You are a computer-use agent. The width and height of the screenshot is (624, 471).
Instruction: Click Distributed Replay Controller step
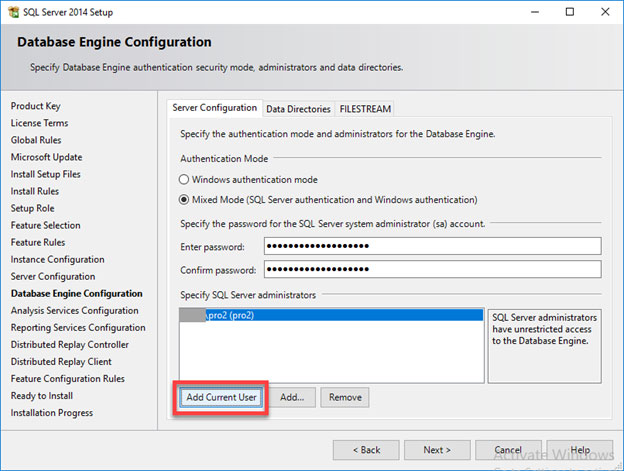[70, 344]
